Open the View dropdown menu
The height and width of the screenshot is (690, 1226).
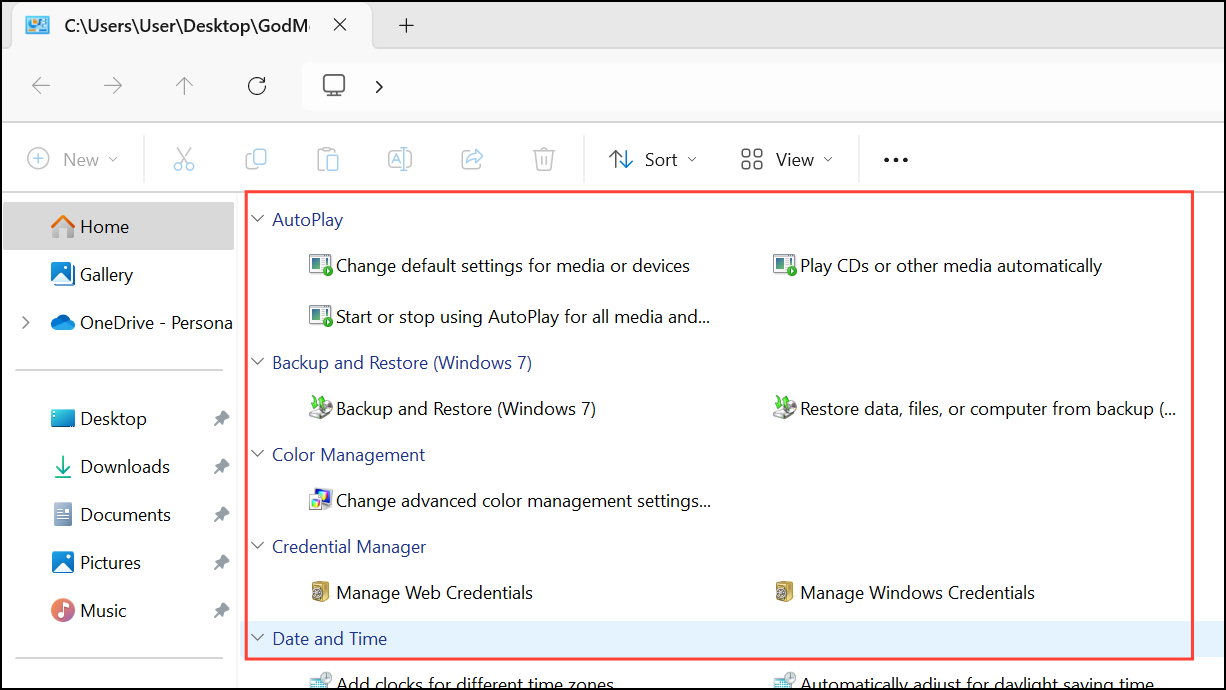(x=787, y=159)
